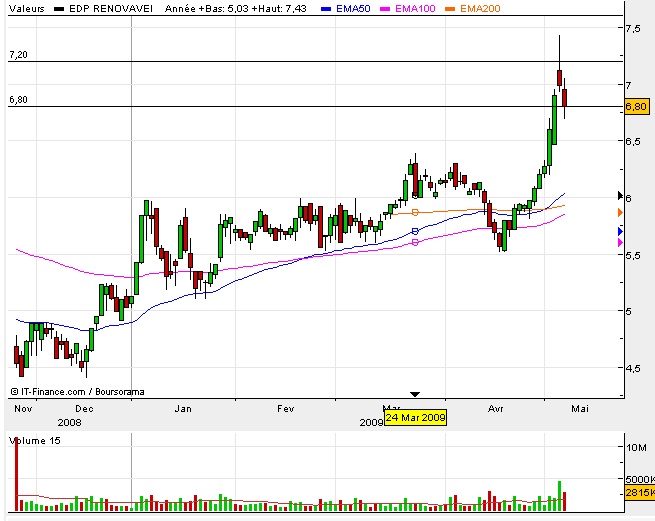Click the black EDP RENOVAVEI legend swatch
Viewport: 655px width, 521px height.
click(59, 9)
